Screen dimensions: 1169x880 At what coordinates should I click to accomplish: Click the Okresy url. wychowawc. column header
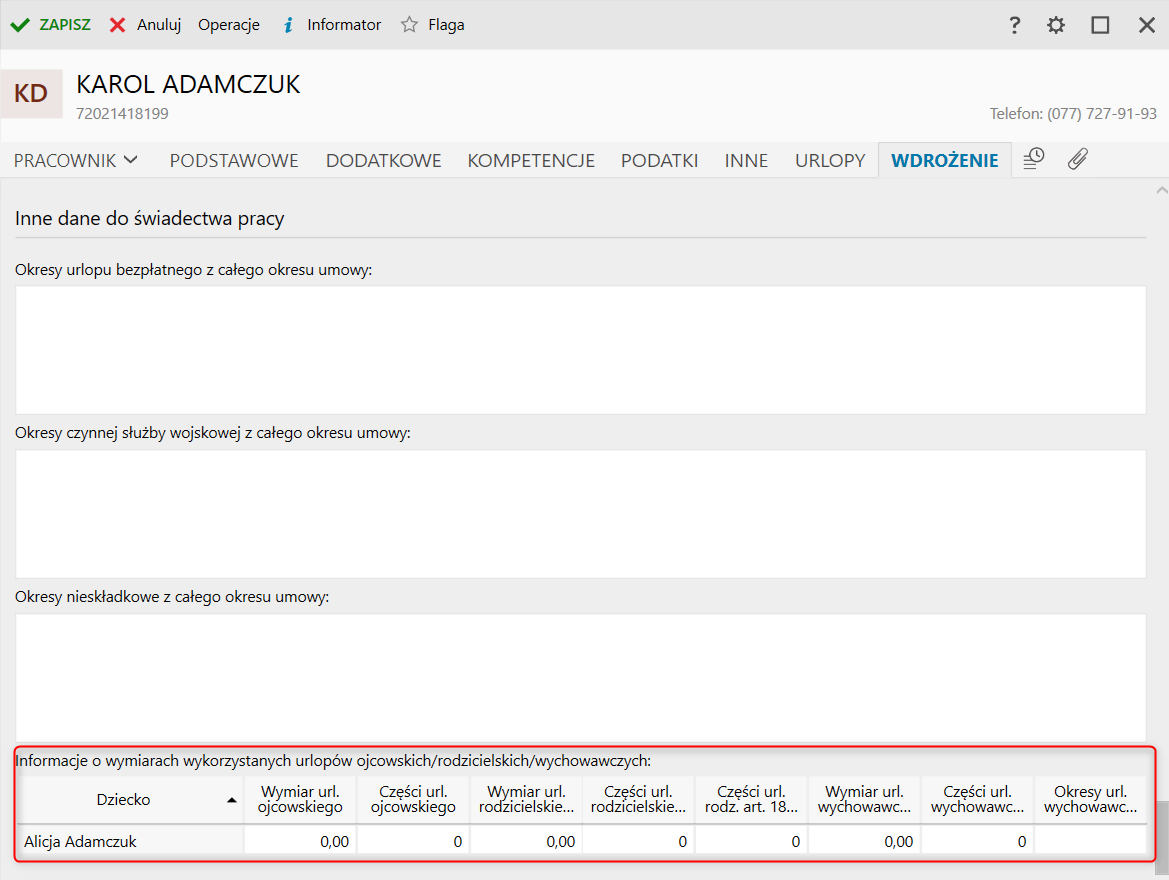coord(1090,799)
